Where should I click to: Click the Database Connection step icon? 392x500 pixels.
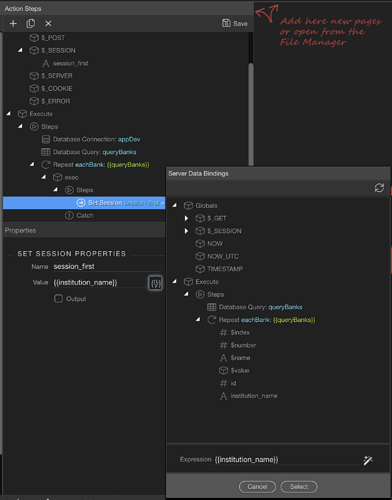coord(46,139)
